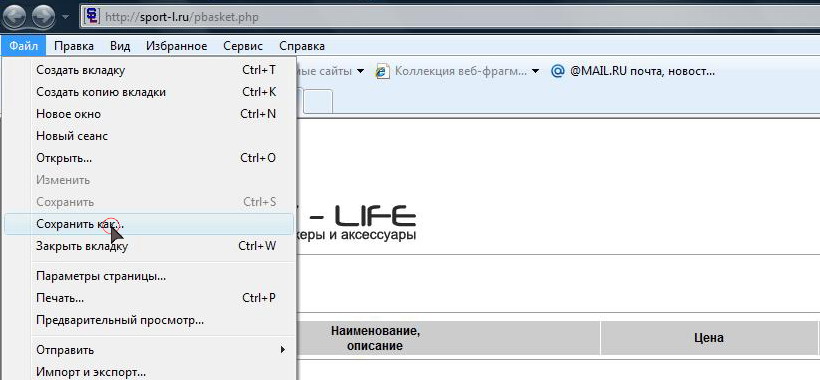Open the Коллекция веб-фрагм... link

(x=461, y=71)
